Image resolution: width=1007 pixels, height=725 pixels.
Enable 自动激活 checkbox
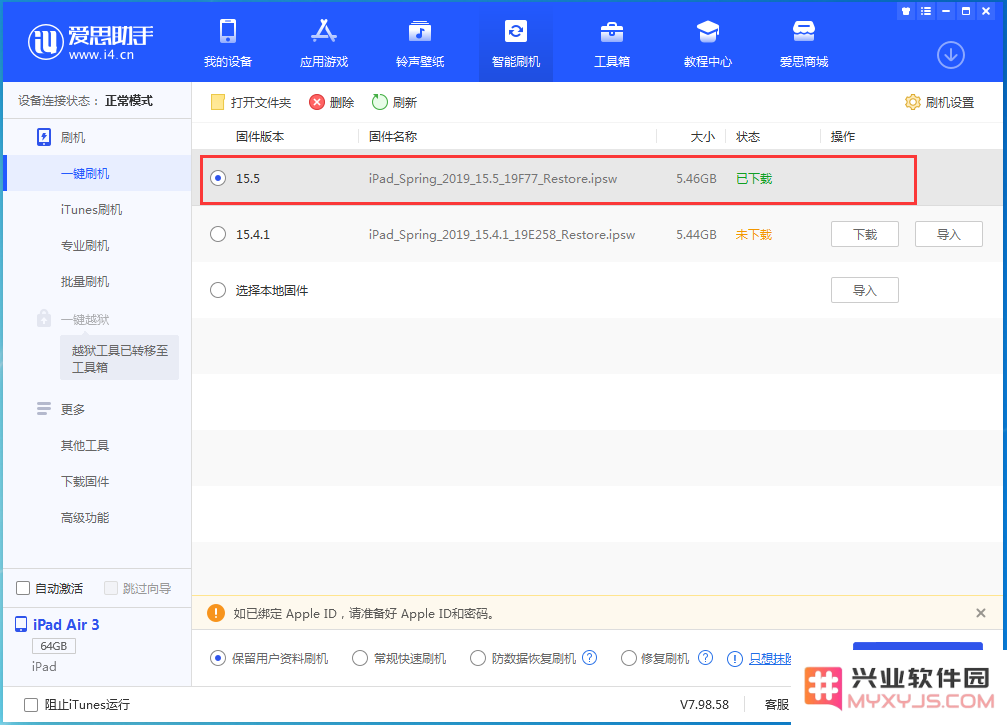tap(23, 588)
